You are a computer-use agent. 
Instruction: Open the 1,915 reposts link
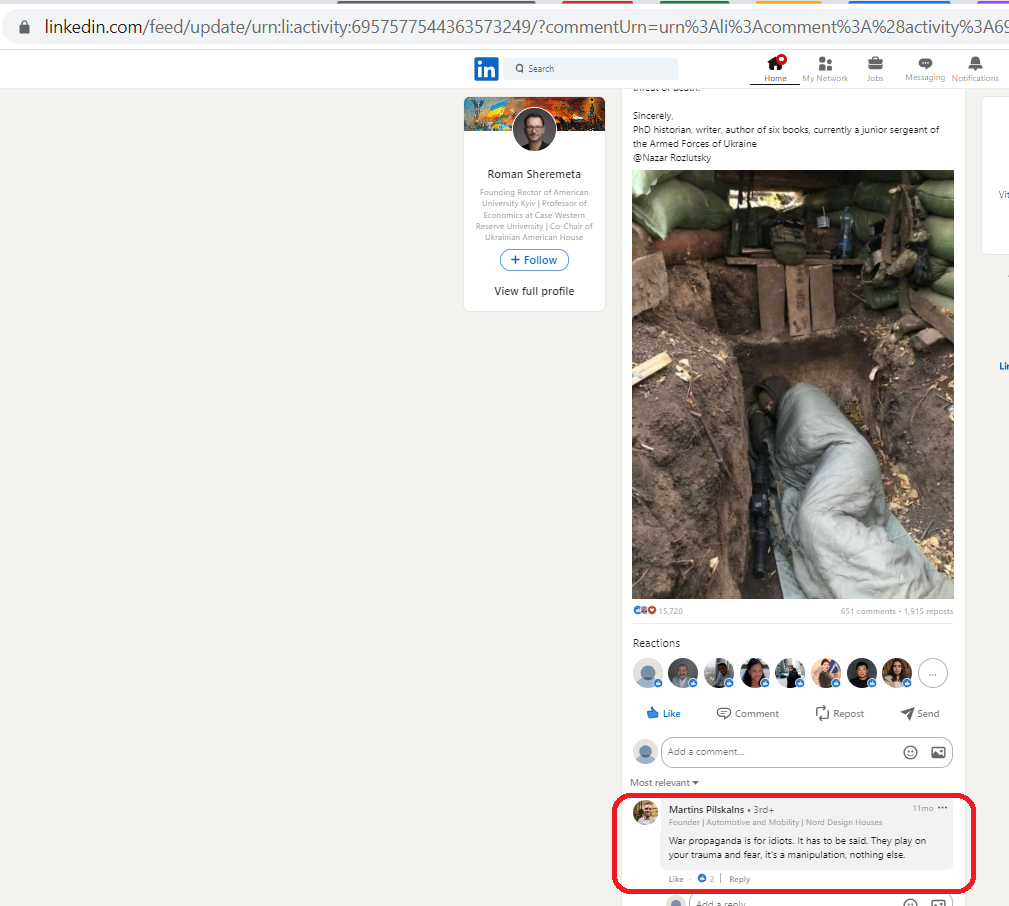pos(929,611)
